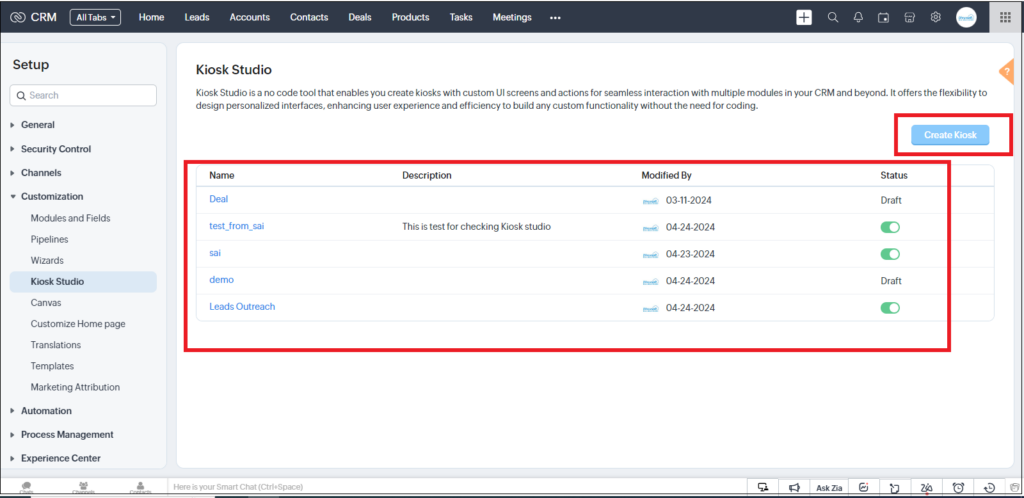The height and width of the screenshot is (498, 1024).
Task: Open Chats in the bottom bar
Action: (27, 487)
